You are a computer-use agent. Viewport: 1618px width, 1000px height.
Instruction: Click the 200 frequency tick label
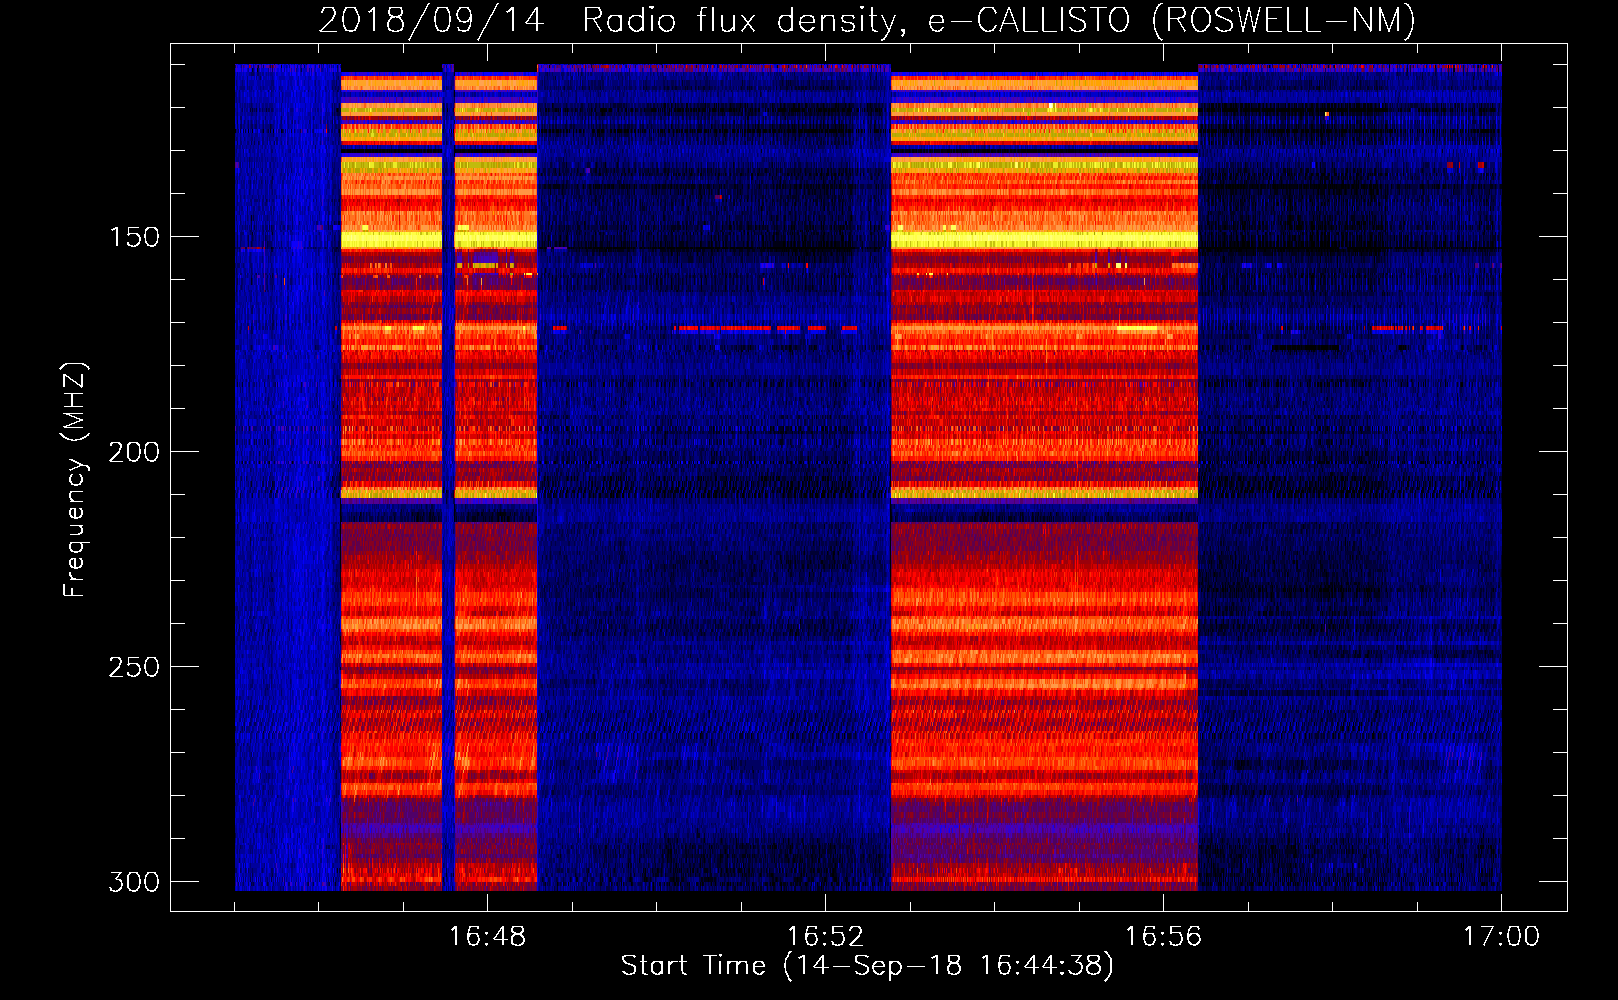[134, 452]
